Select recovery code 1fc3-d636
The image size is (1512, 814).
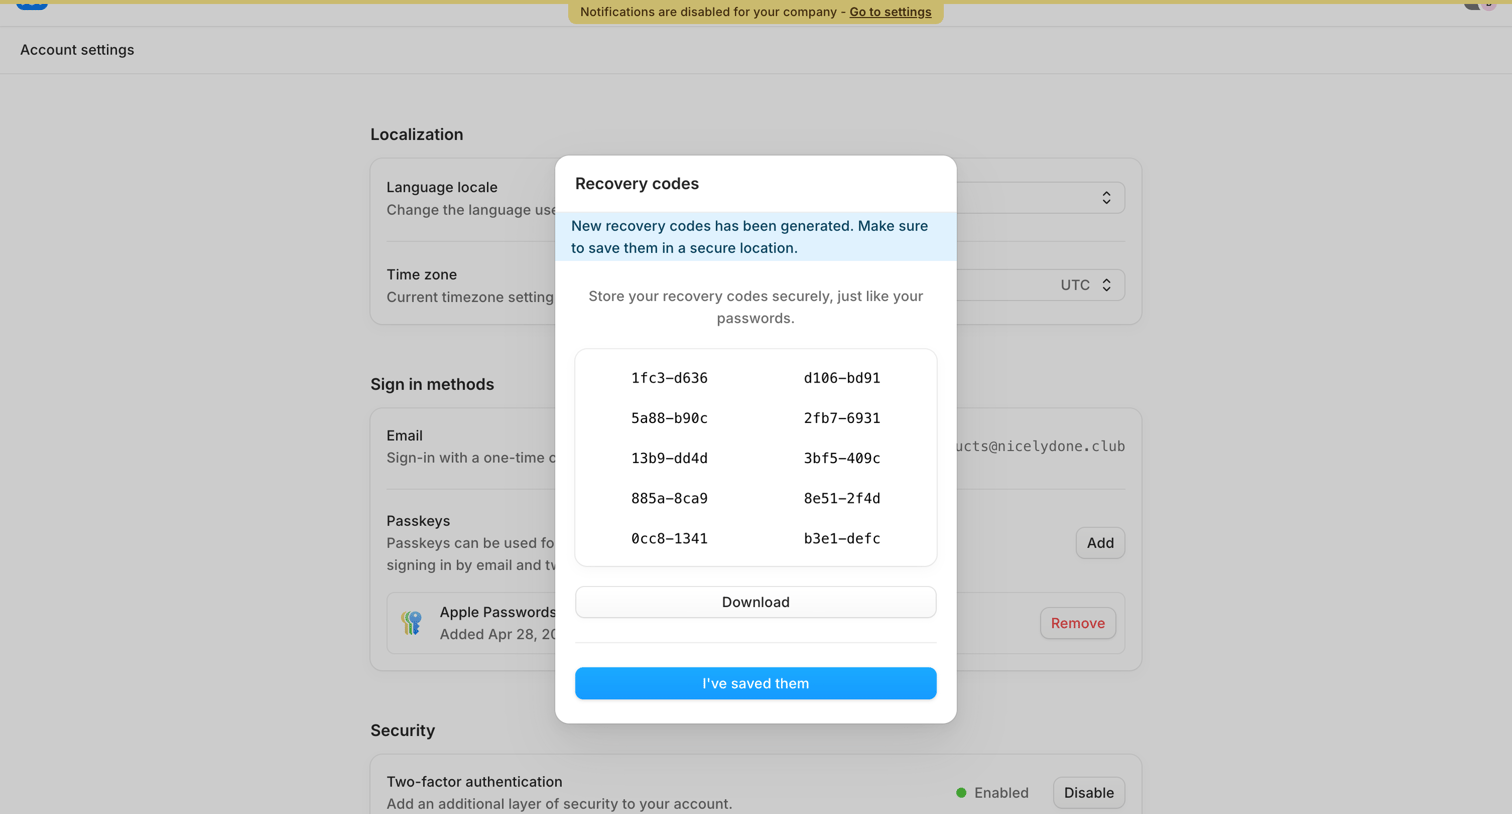669,378
